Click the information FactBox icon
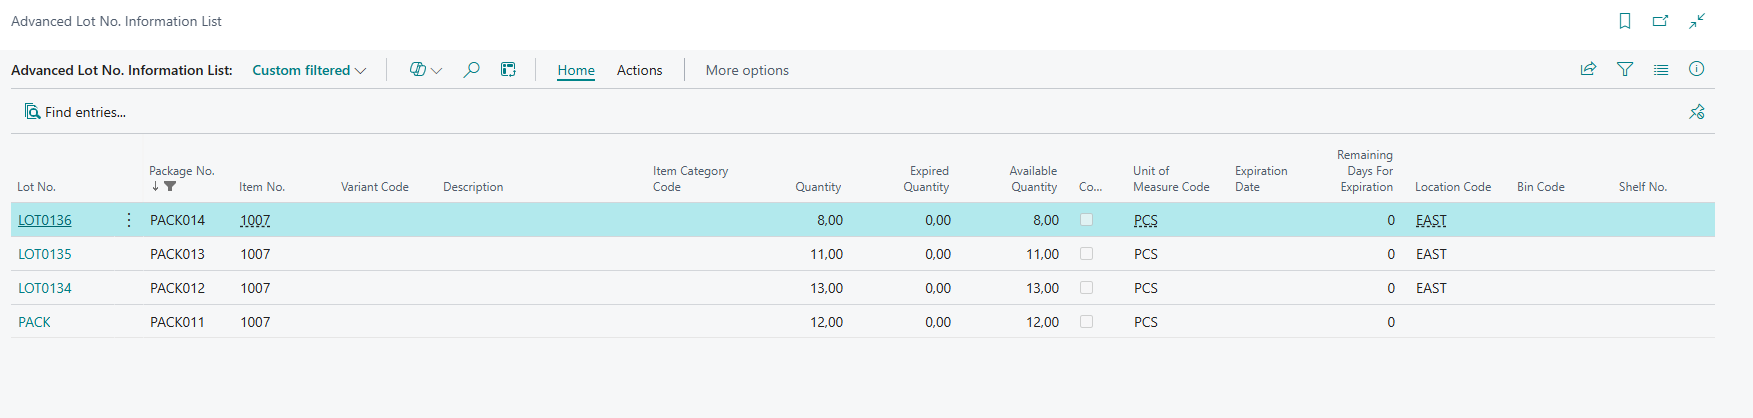 [x=1696, y=69]
